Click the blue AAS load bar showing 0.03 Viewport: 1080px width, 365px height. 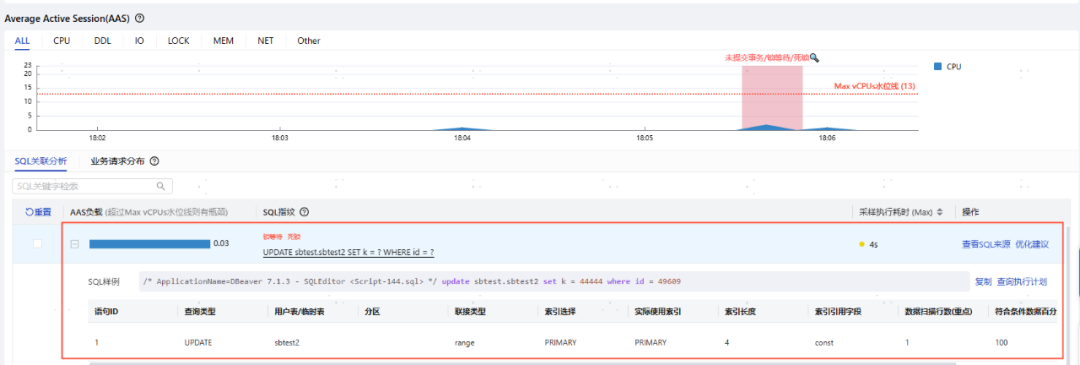click(149, 244)
